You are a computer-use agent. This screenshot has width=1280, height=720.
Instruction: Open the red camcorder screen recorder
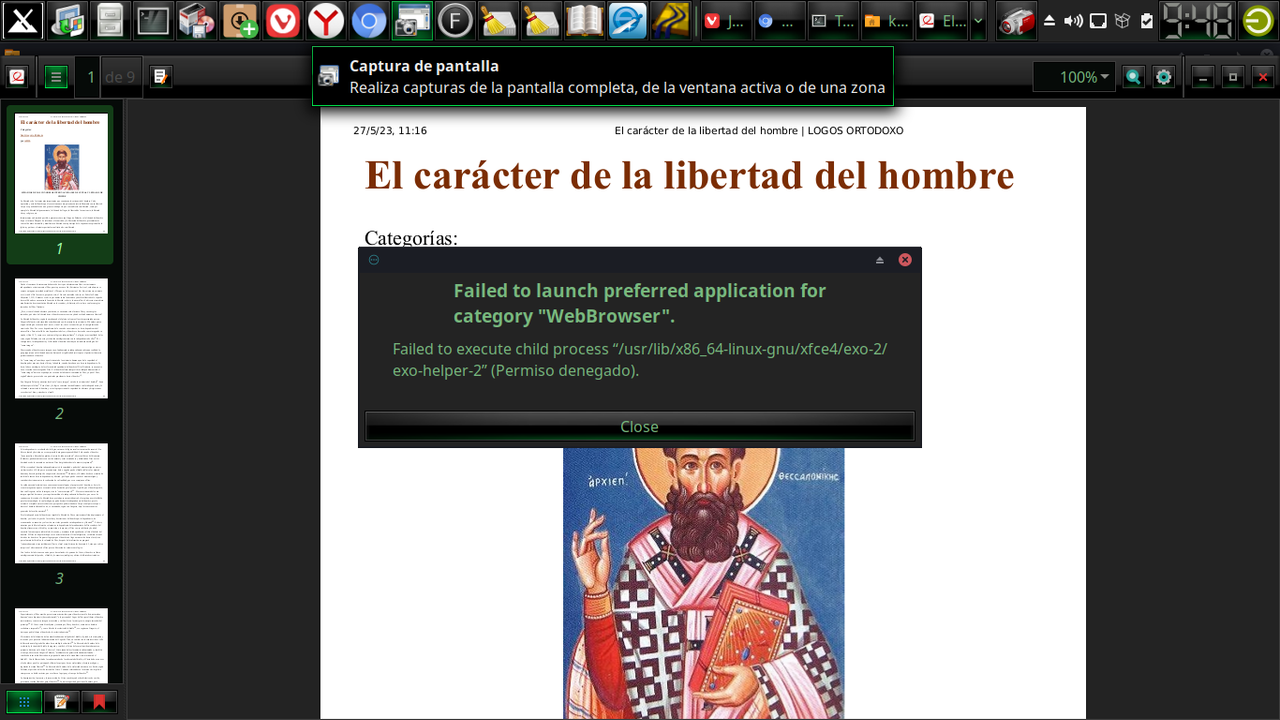[x=1017, y=20]
